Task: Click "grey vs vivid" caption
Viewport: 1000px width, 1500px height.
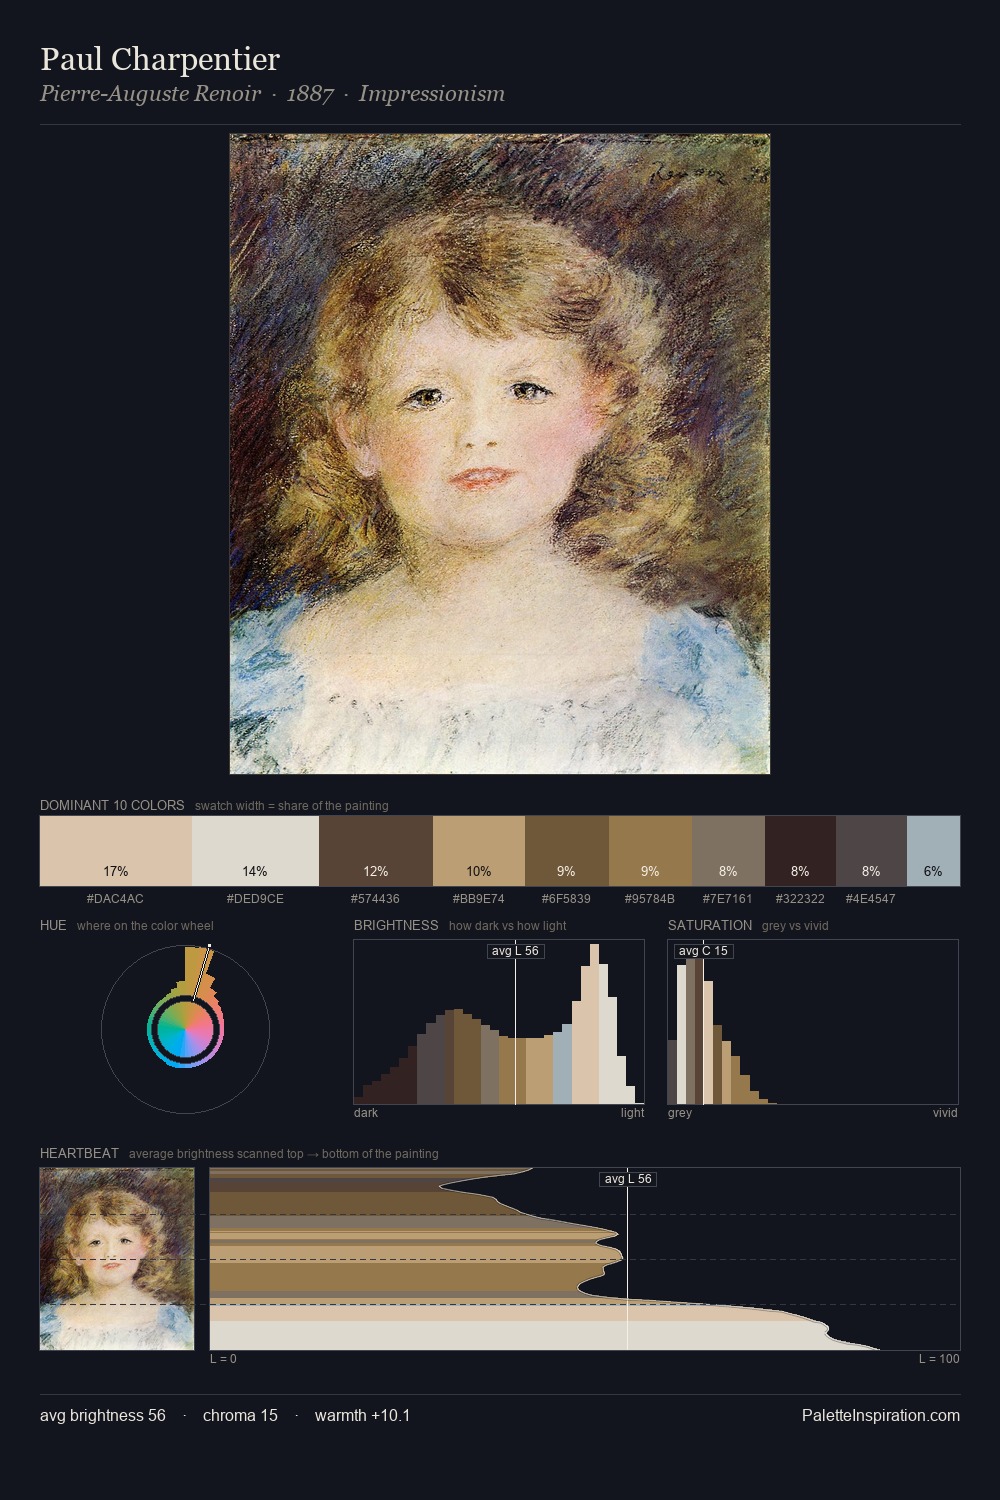Action: [795, 926]
